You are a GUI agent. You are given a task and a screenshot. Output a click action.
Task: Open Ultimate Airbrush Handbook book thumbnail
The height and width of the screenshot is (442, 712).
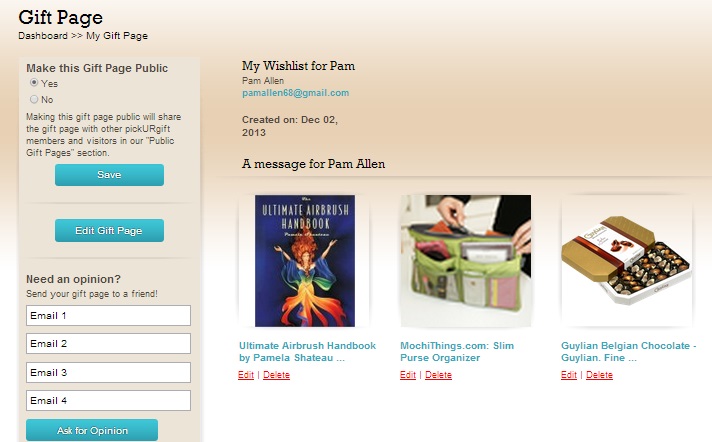(305, 261)
